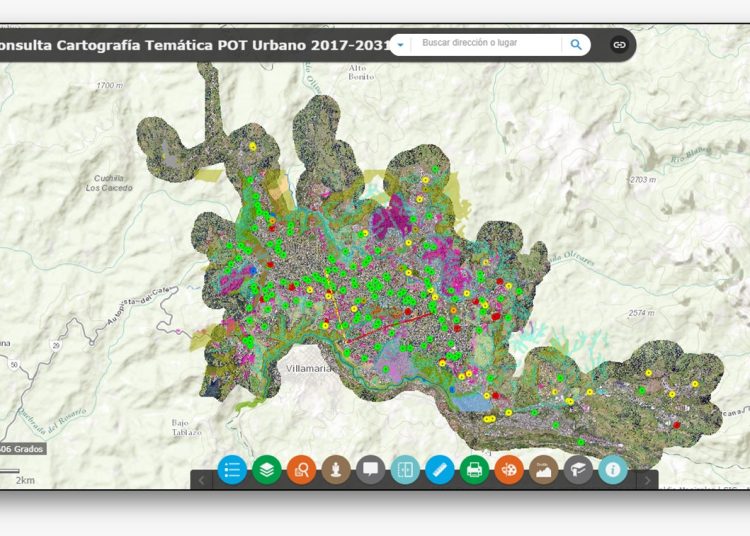The height and width of the screenshot is (536, 750).
Task: Show more widgets with right arrow
Action: pyautogui.click(x=647, y=480)
